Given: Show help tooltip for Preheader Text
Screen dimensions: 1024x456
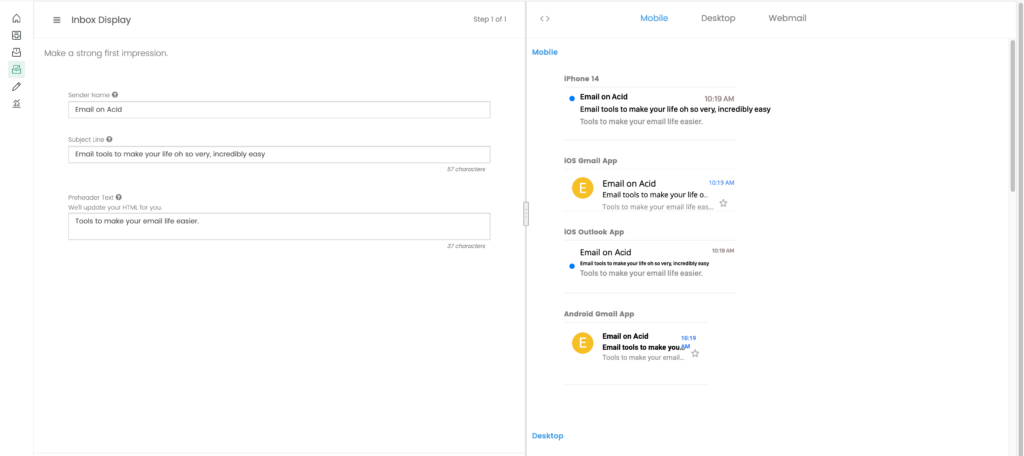Looking at the screenshot, I should coord(119,197).
